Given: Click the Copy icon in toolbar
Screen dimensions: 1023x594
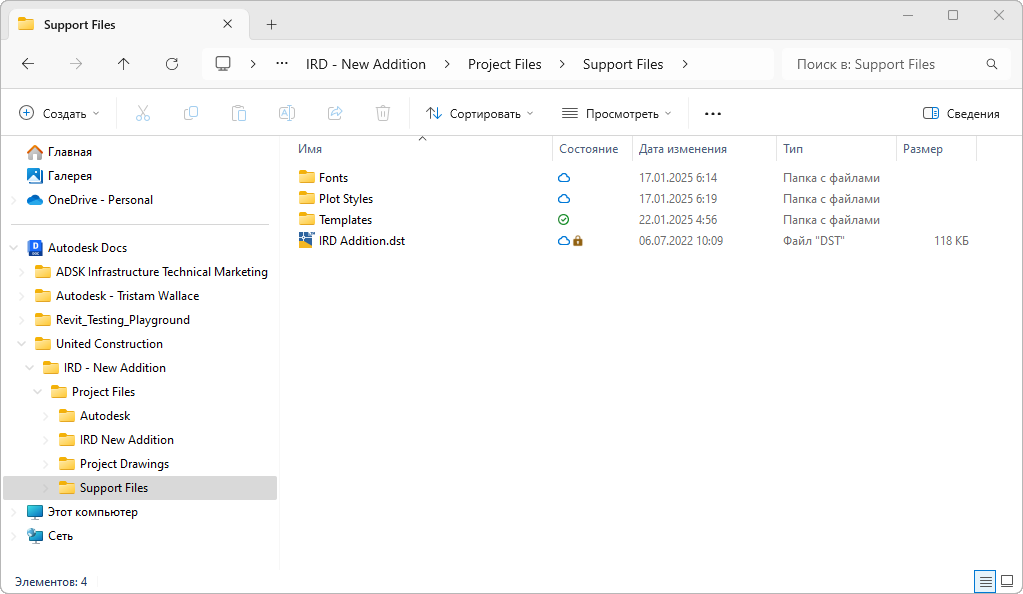Looking at the screenshot, I should tap(191, 113).
